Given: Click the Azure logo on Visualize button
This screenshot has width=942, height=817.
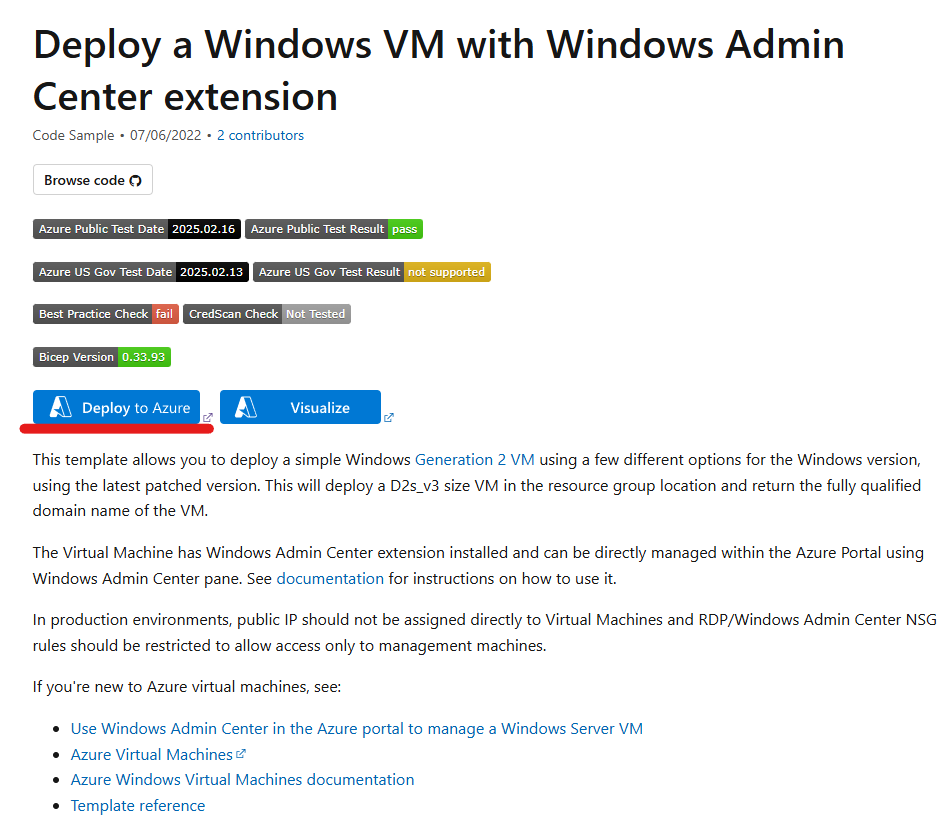Looking at the screenshot, I should (246, 407).
